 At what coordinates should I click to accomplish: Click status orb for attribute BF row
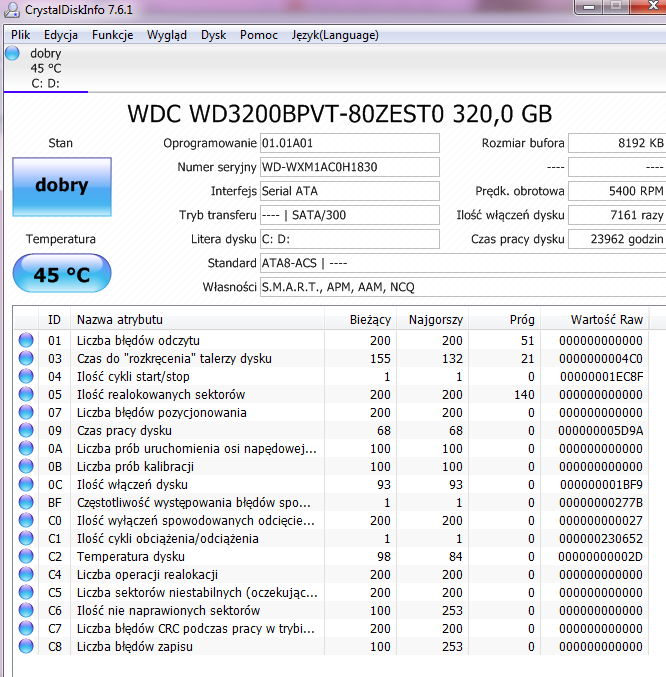[x=26, y=503]
